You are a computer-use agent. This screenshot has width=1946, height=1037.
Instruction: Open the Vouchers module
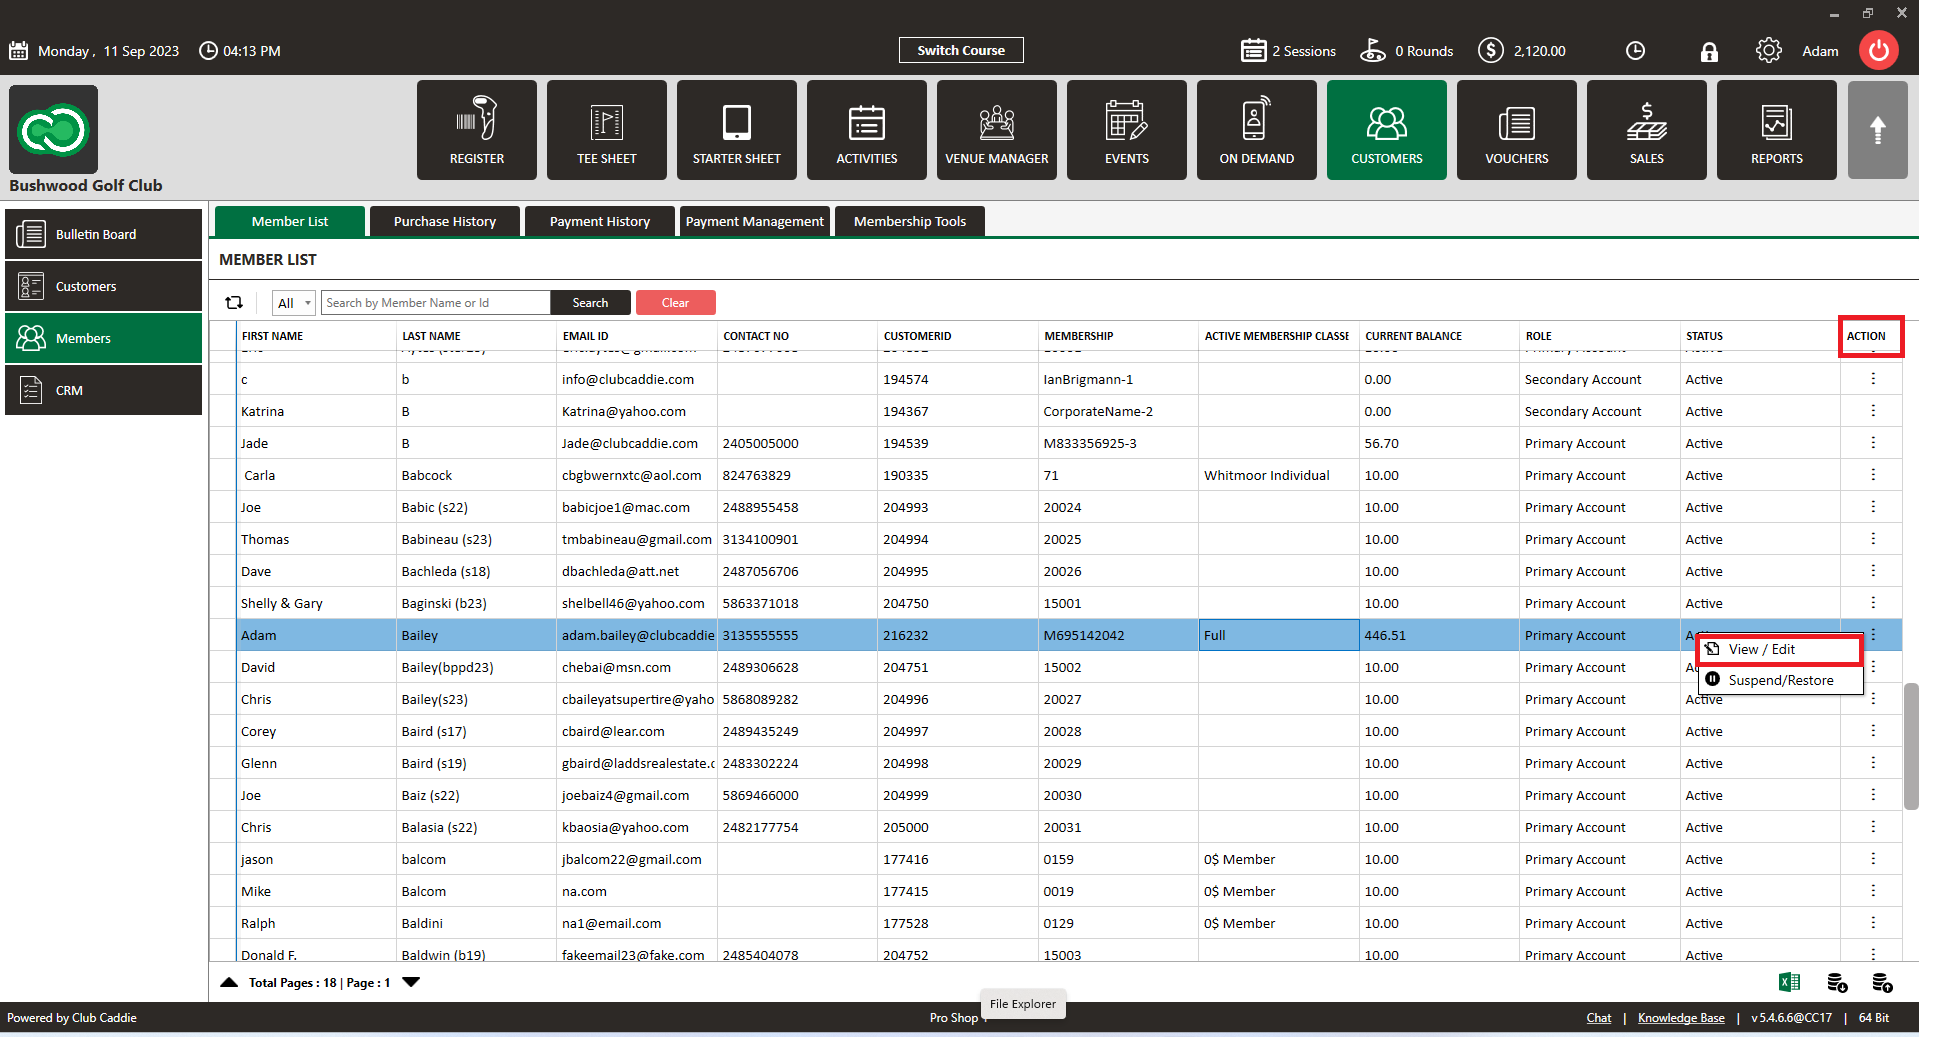tap(1516, 130)
